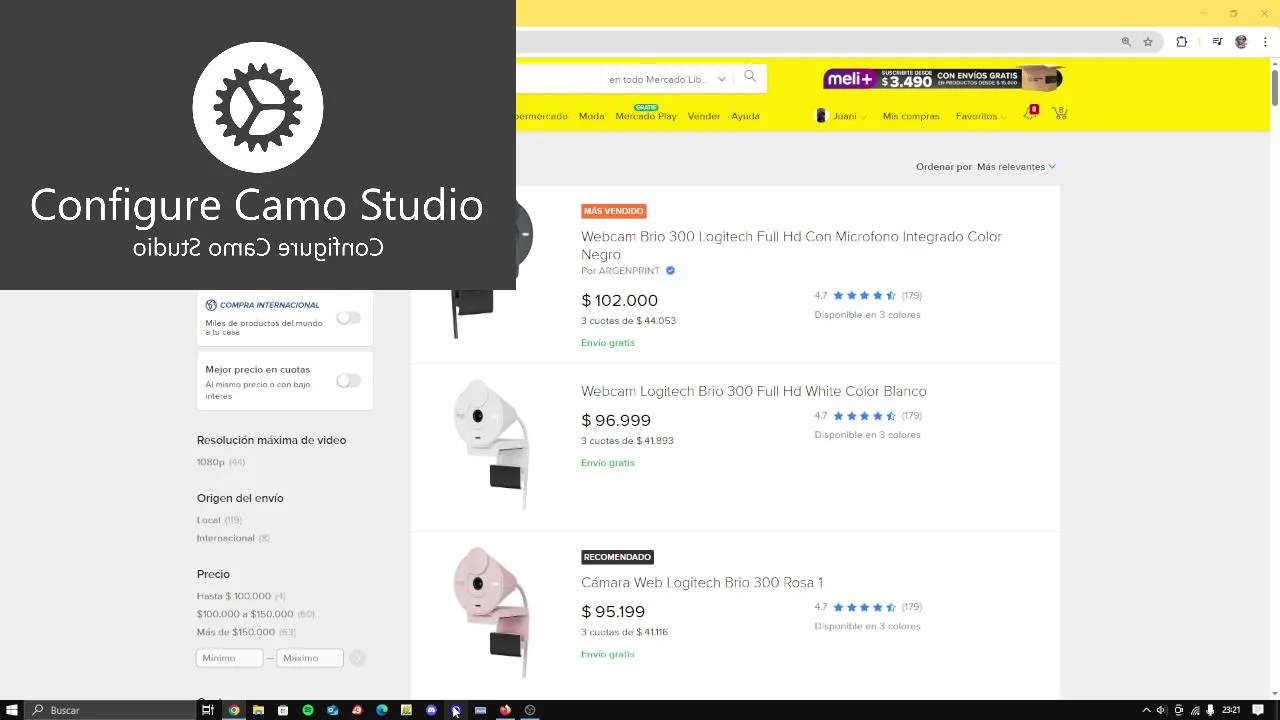1280x720 pixels.
Task: Launch Spotify from the taskbar
Action: click(308, 710)
